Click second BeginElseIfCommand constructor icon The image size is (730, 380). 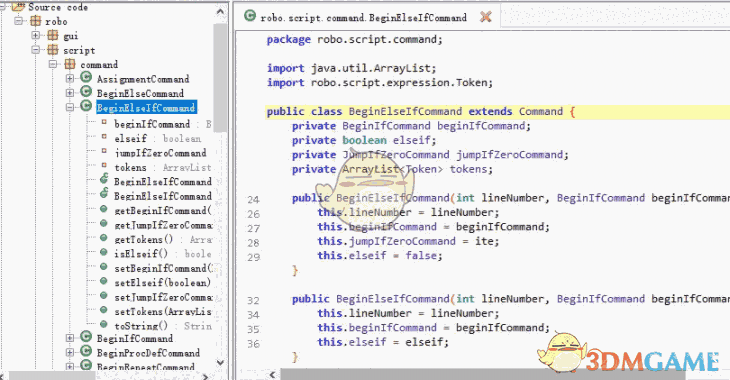(104, 193)
